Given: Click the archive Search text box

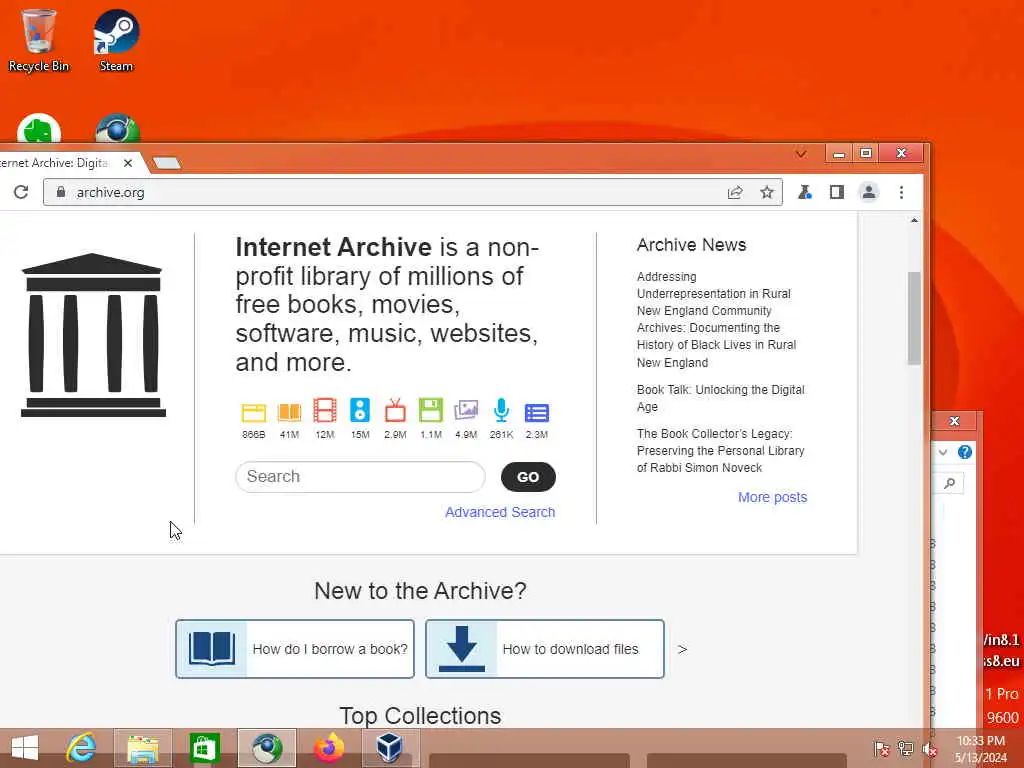Looking at the screenshot, I should [x=360, y=477].
